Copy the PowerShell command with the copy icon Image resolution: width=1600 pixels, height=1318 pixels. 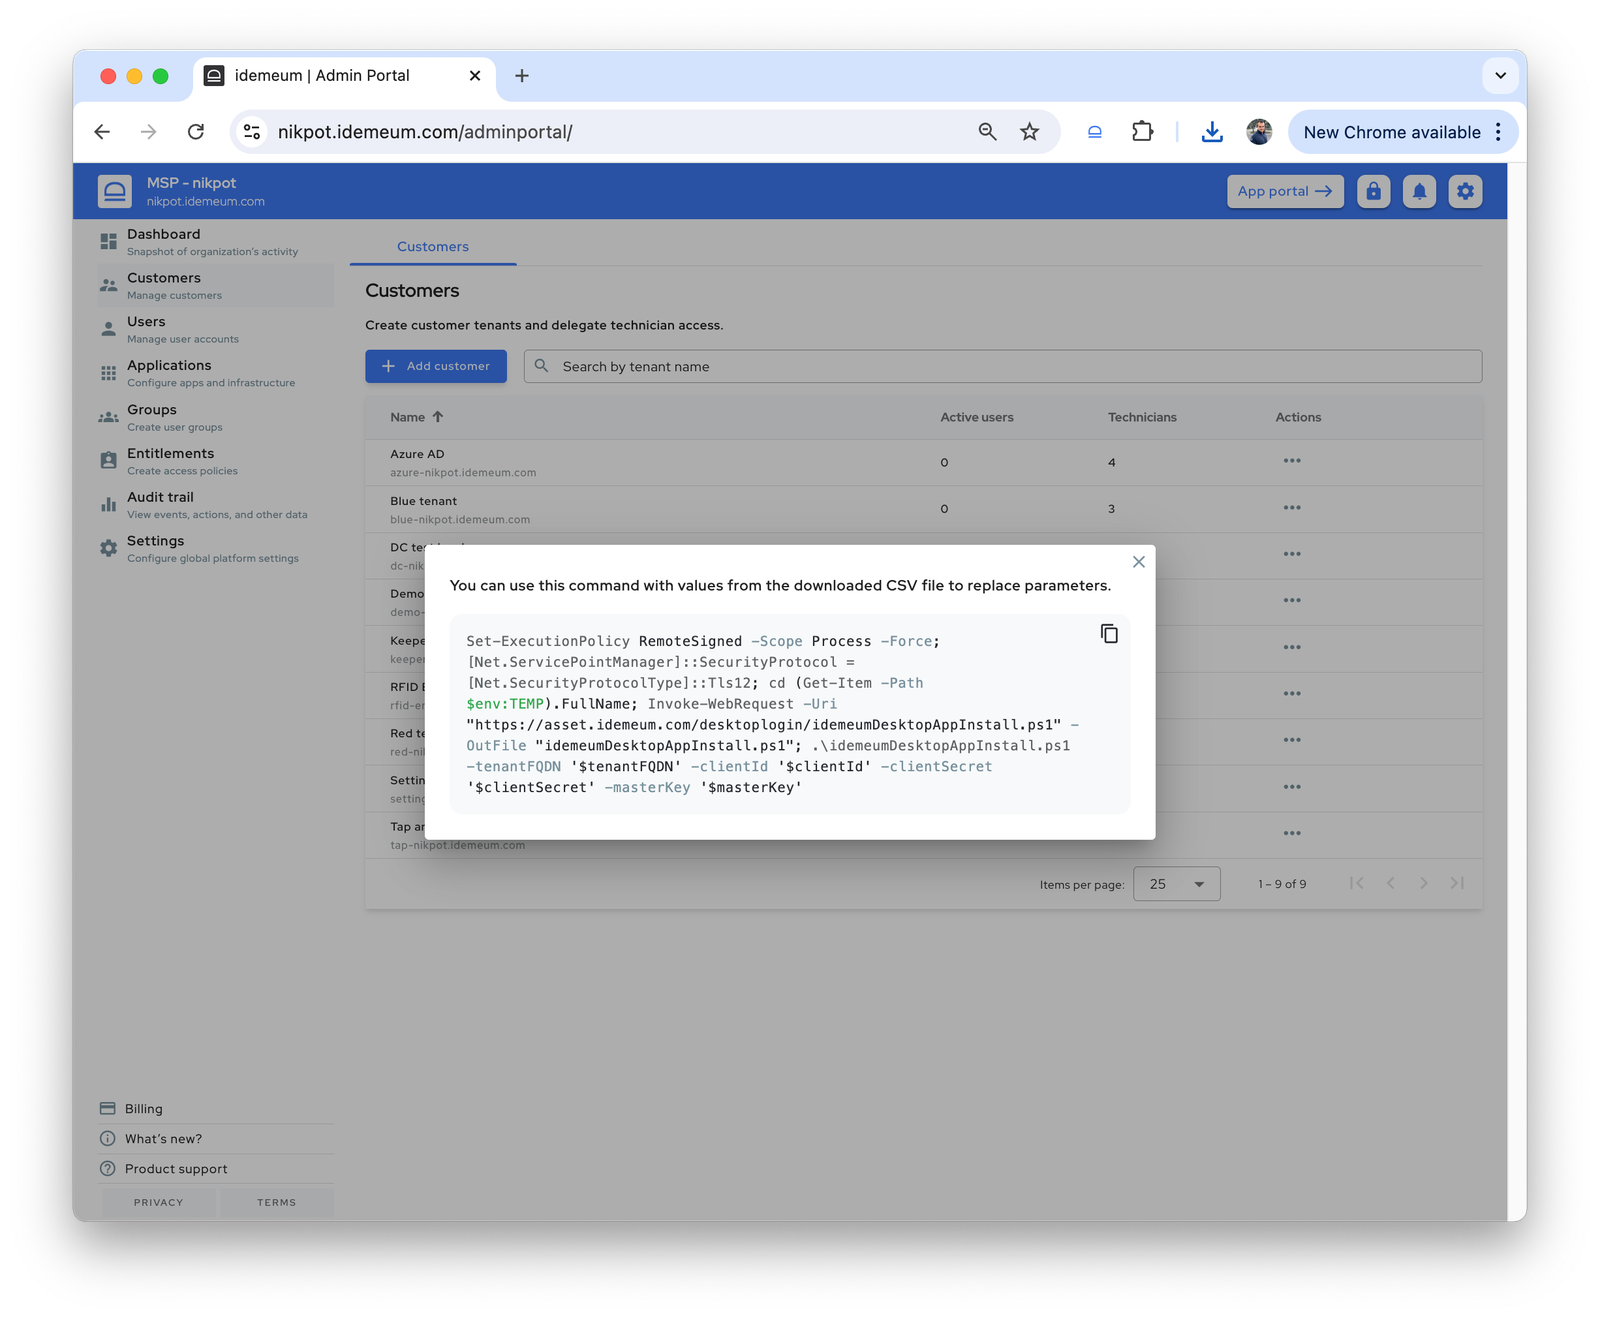pyautogui.click(x=1109, y=633)
